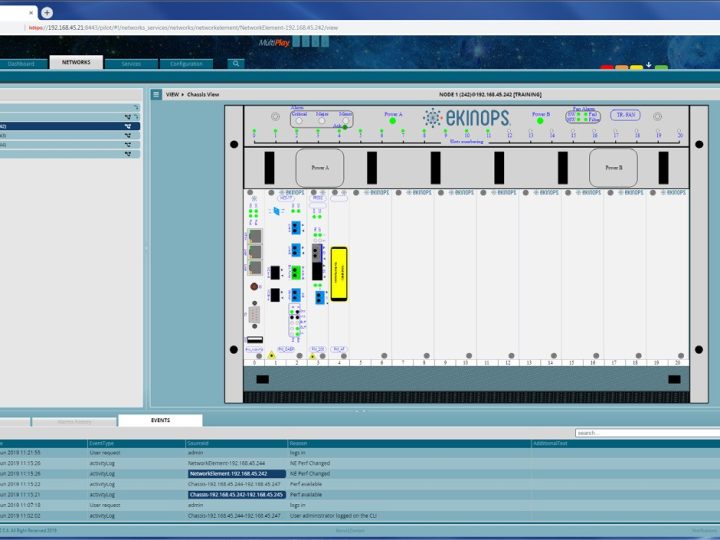Viewport: 720px width, 540px height.
Task: Click the small refresh icon atop left tree
Action: tap(136, 107)
